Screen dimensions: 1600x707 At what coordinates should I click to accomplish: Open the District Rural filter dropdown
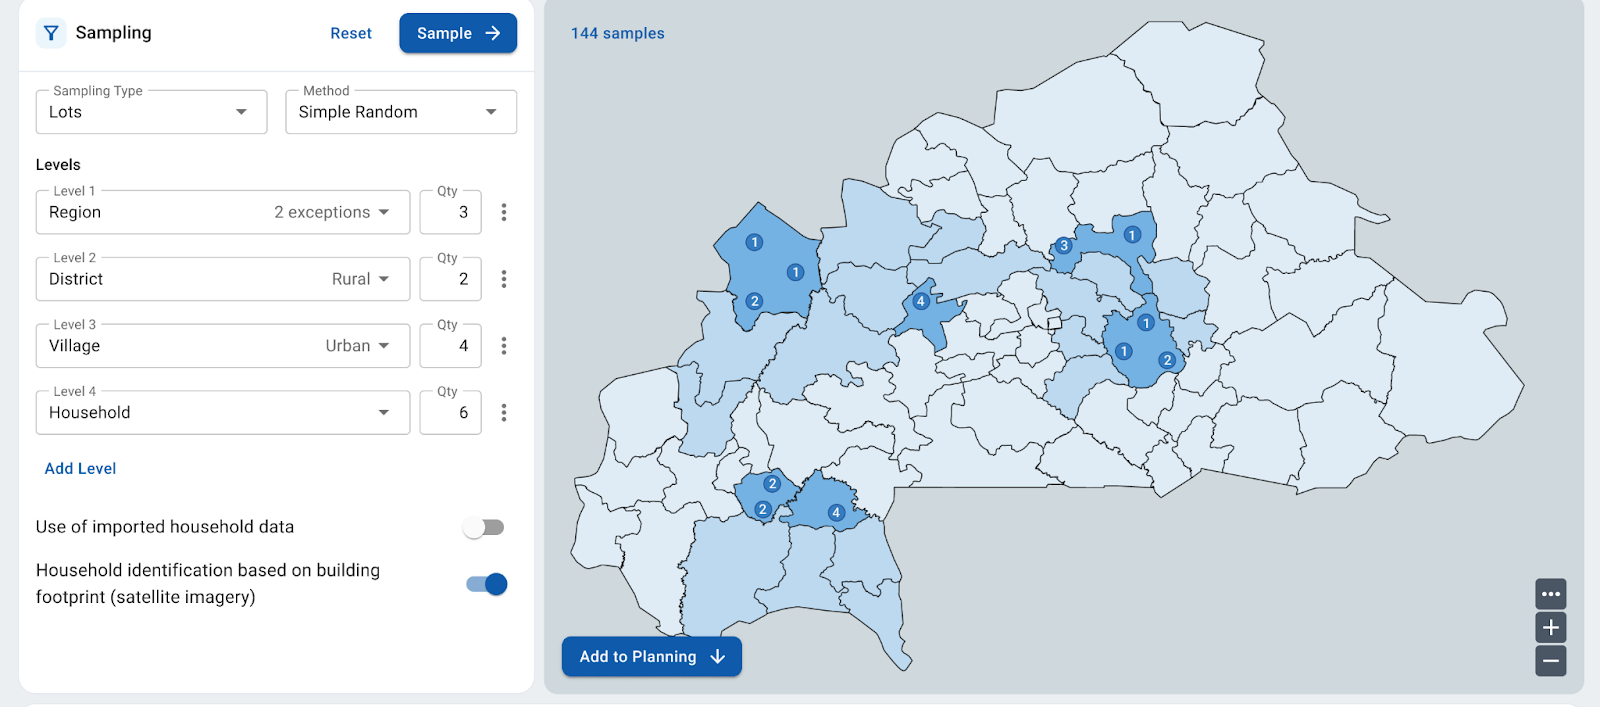pyautogui.click(x=360, y=279)
